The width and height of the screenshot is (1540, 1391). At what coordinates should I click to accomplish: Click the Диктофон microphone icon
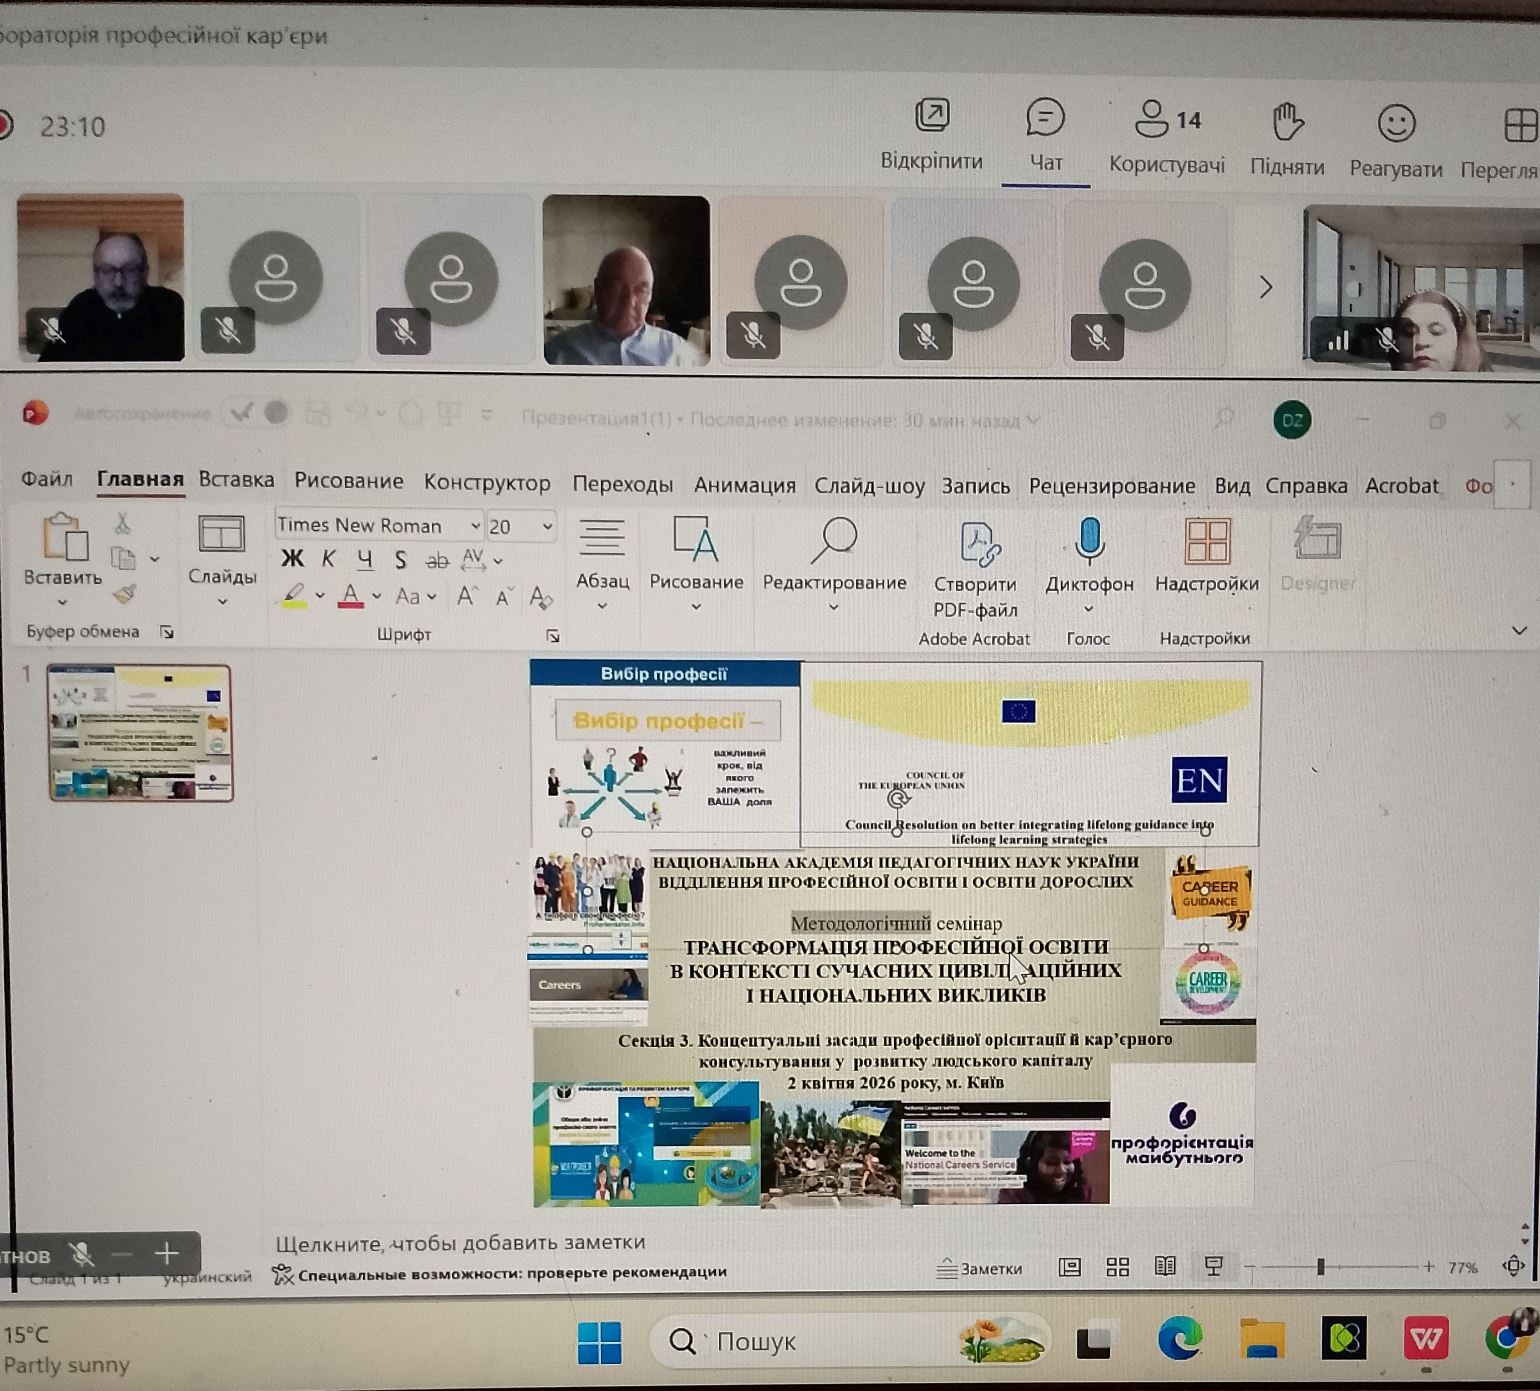pyautogui.click(x=1089, y=541)
